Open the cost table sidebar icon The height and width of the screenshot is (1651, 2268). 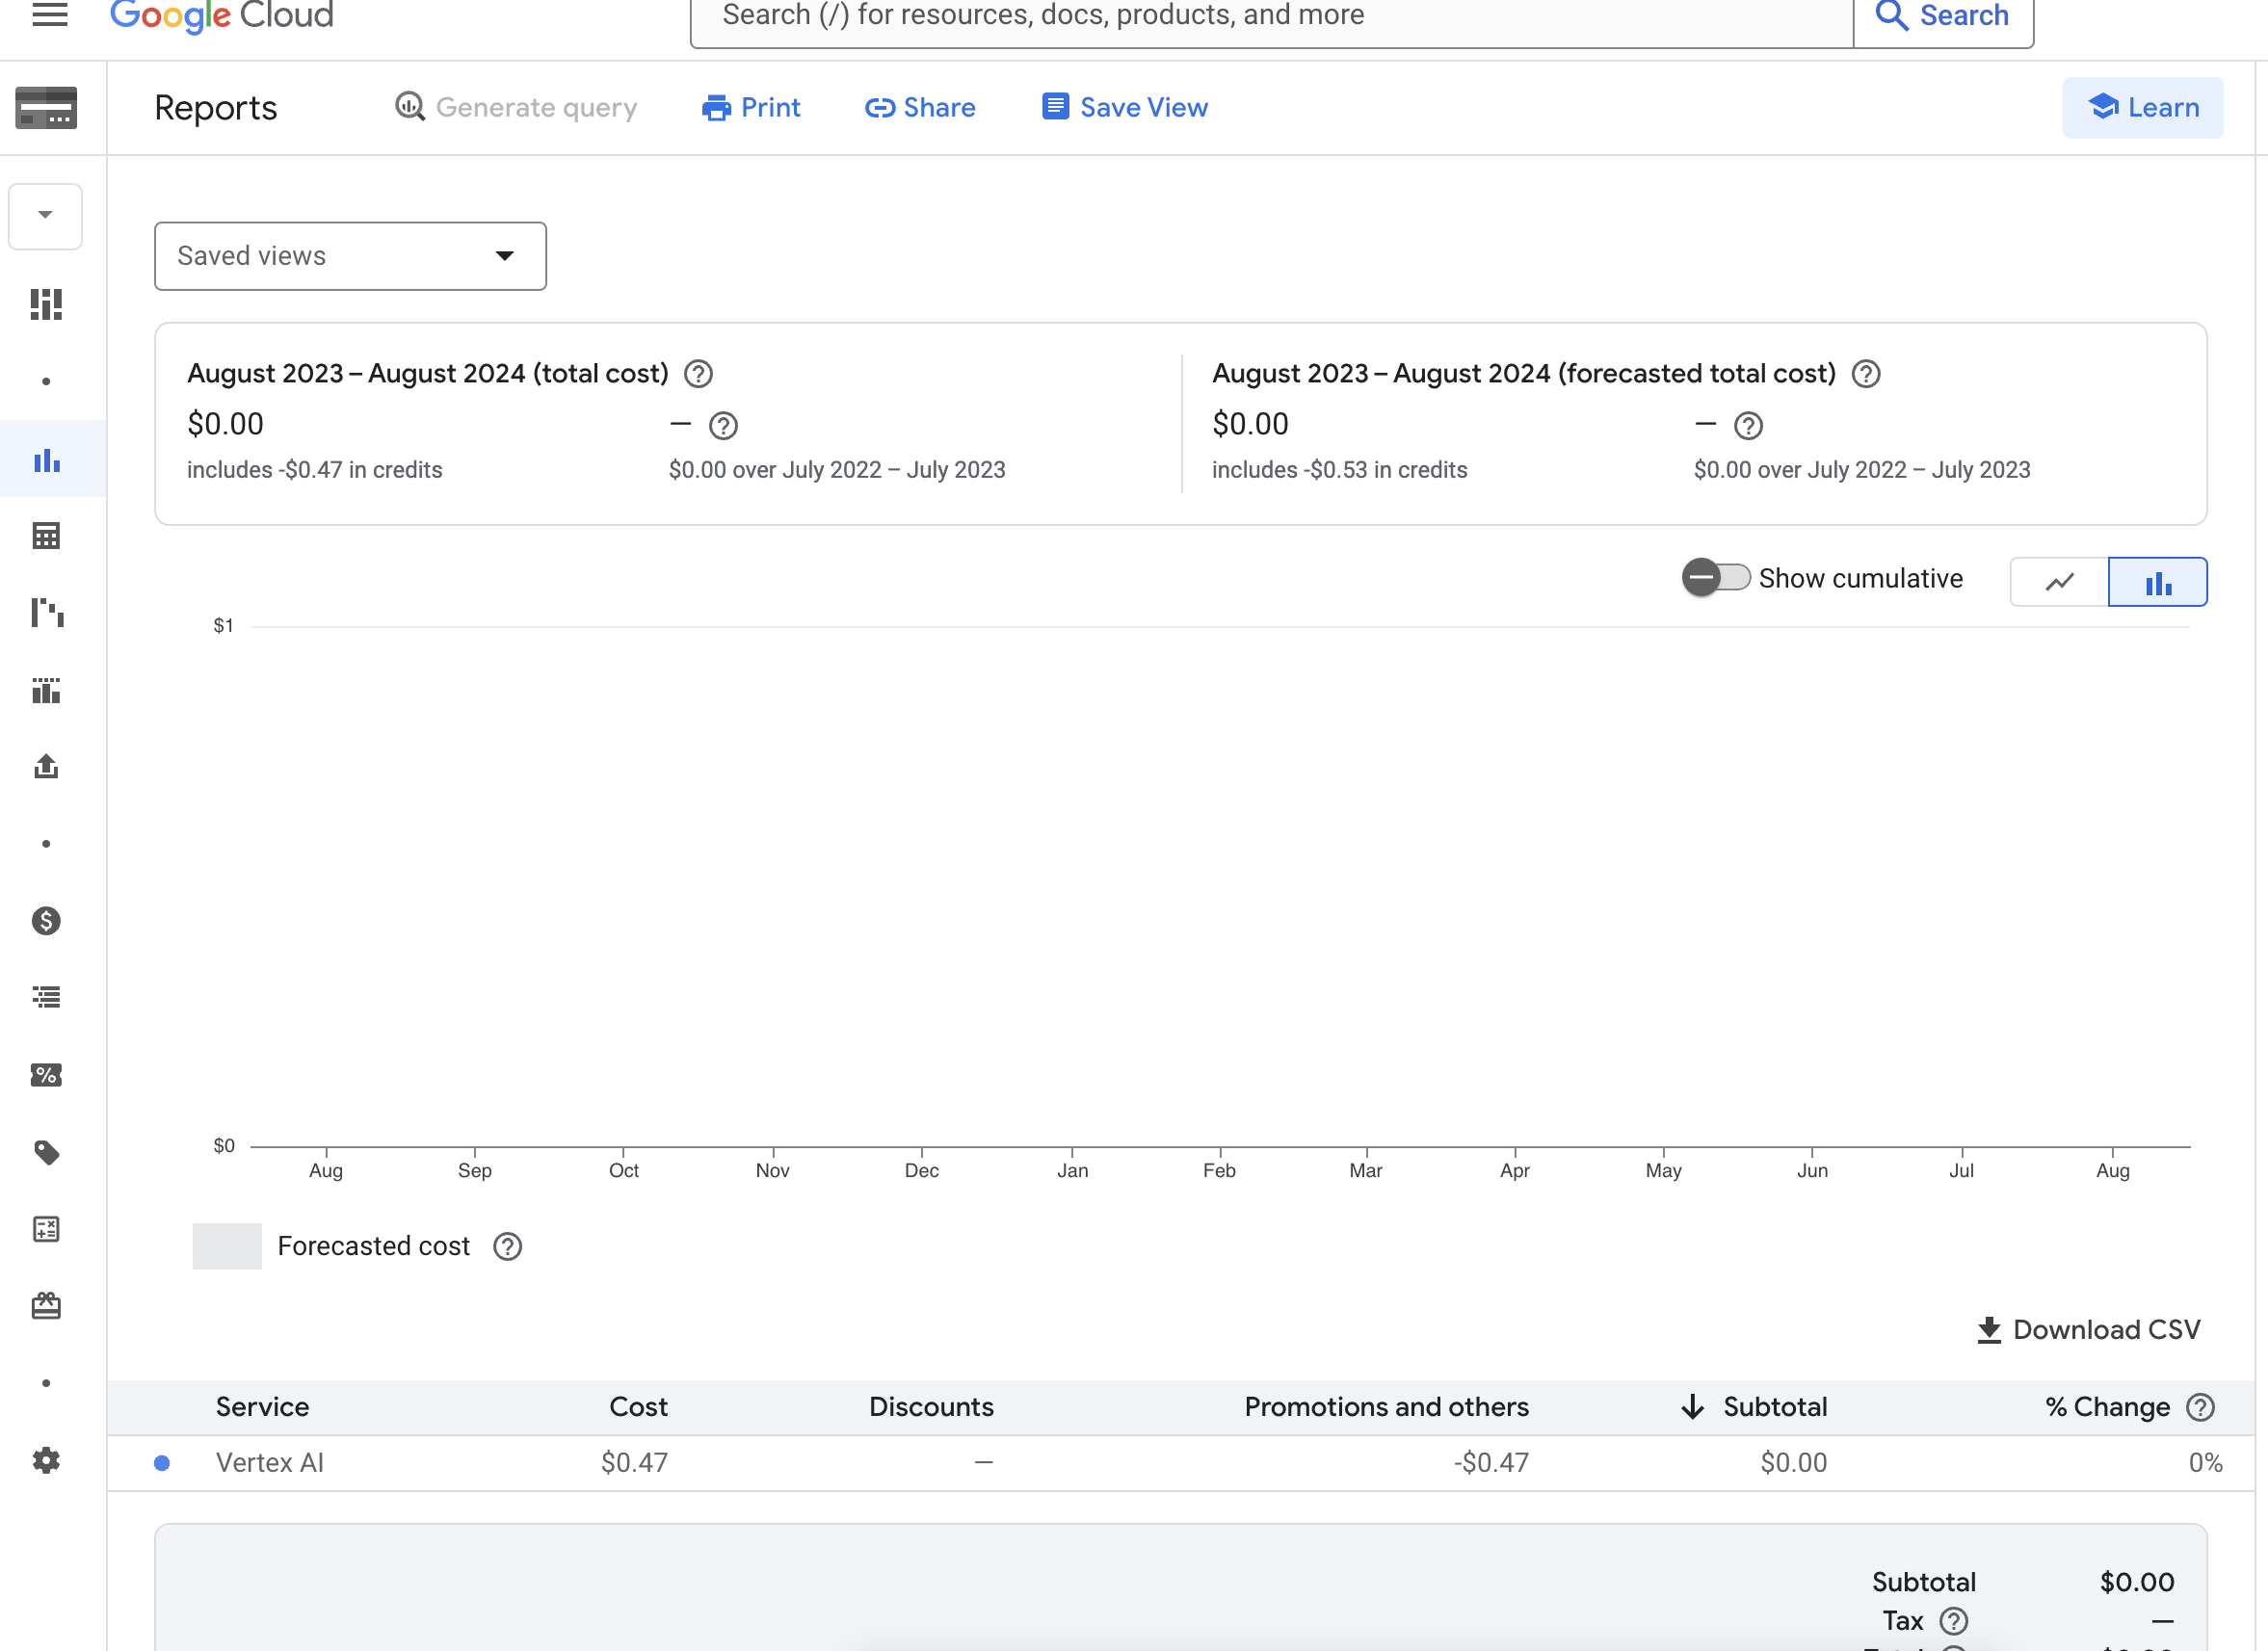47,536
